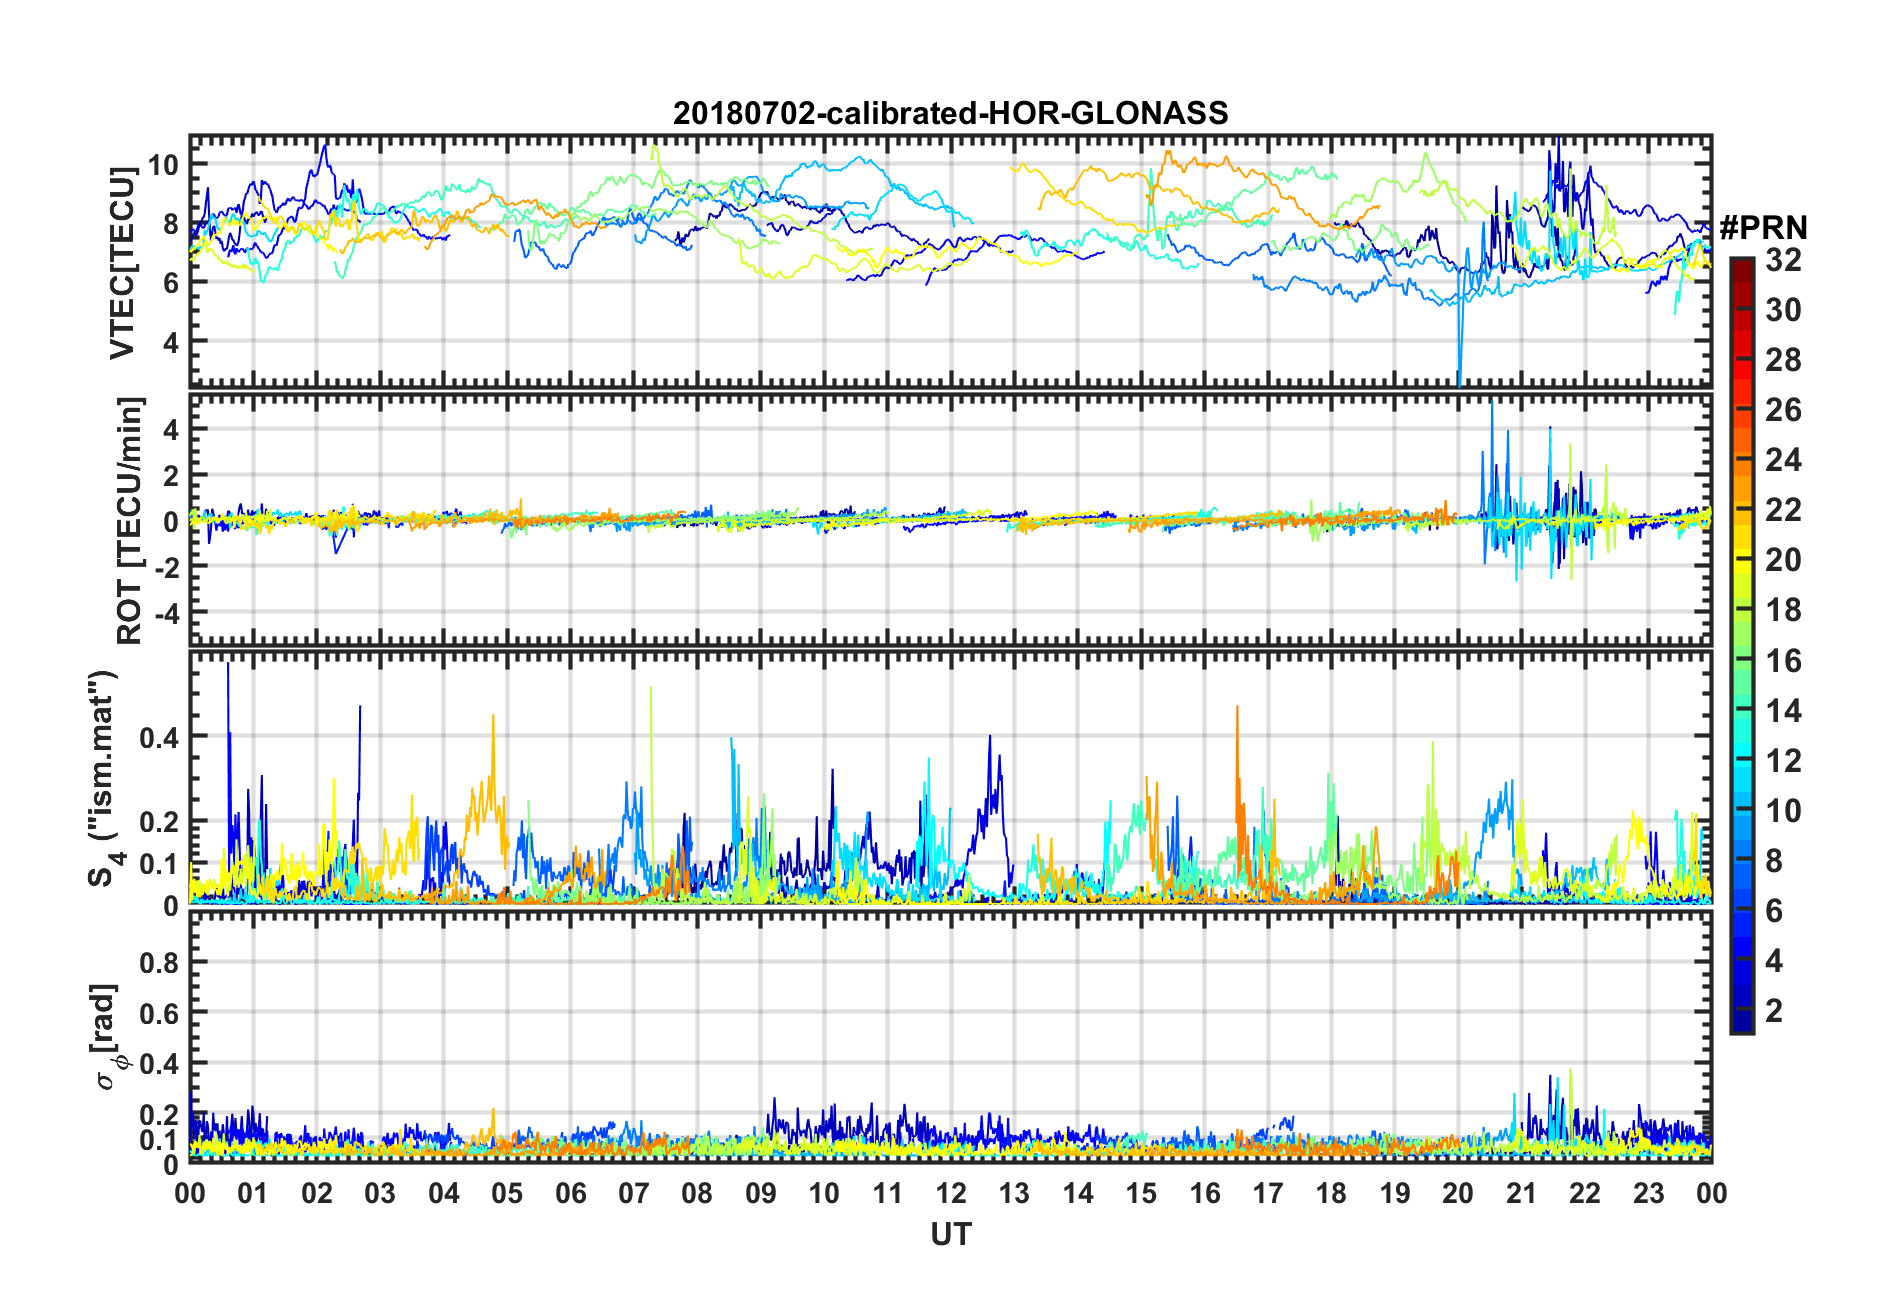This screenshot has width=1902, height=1292.
Task: Click S4 axis tick label 0.1
Action: click(160, 864)
